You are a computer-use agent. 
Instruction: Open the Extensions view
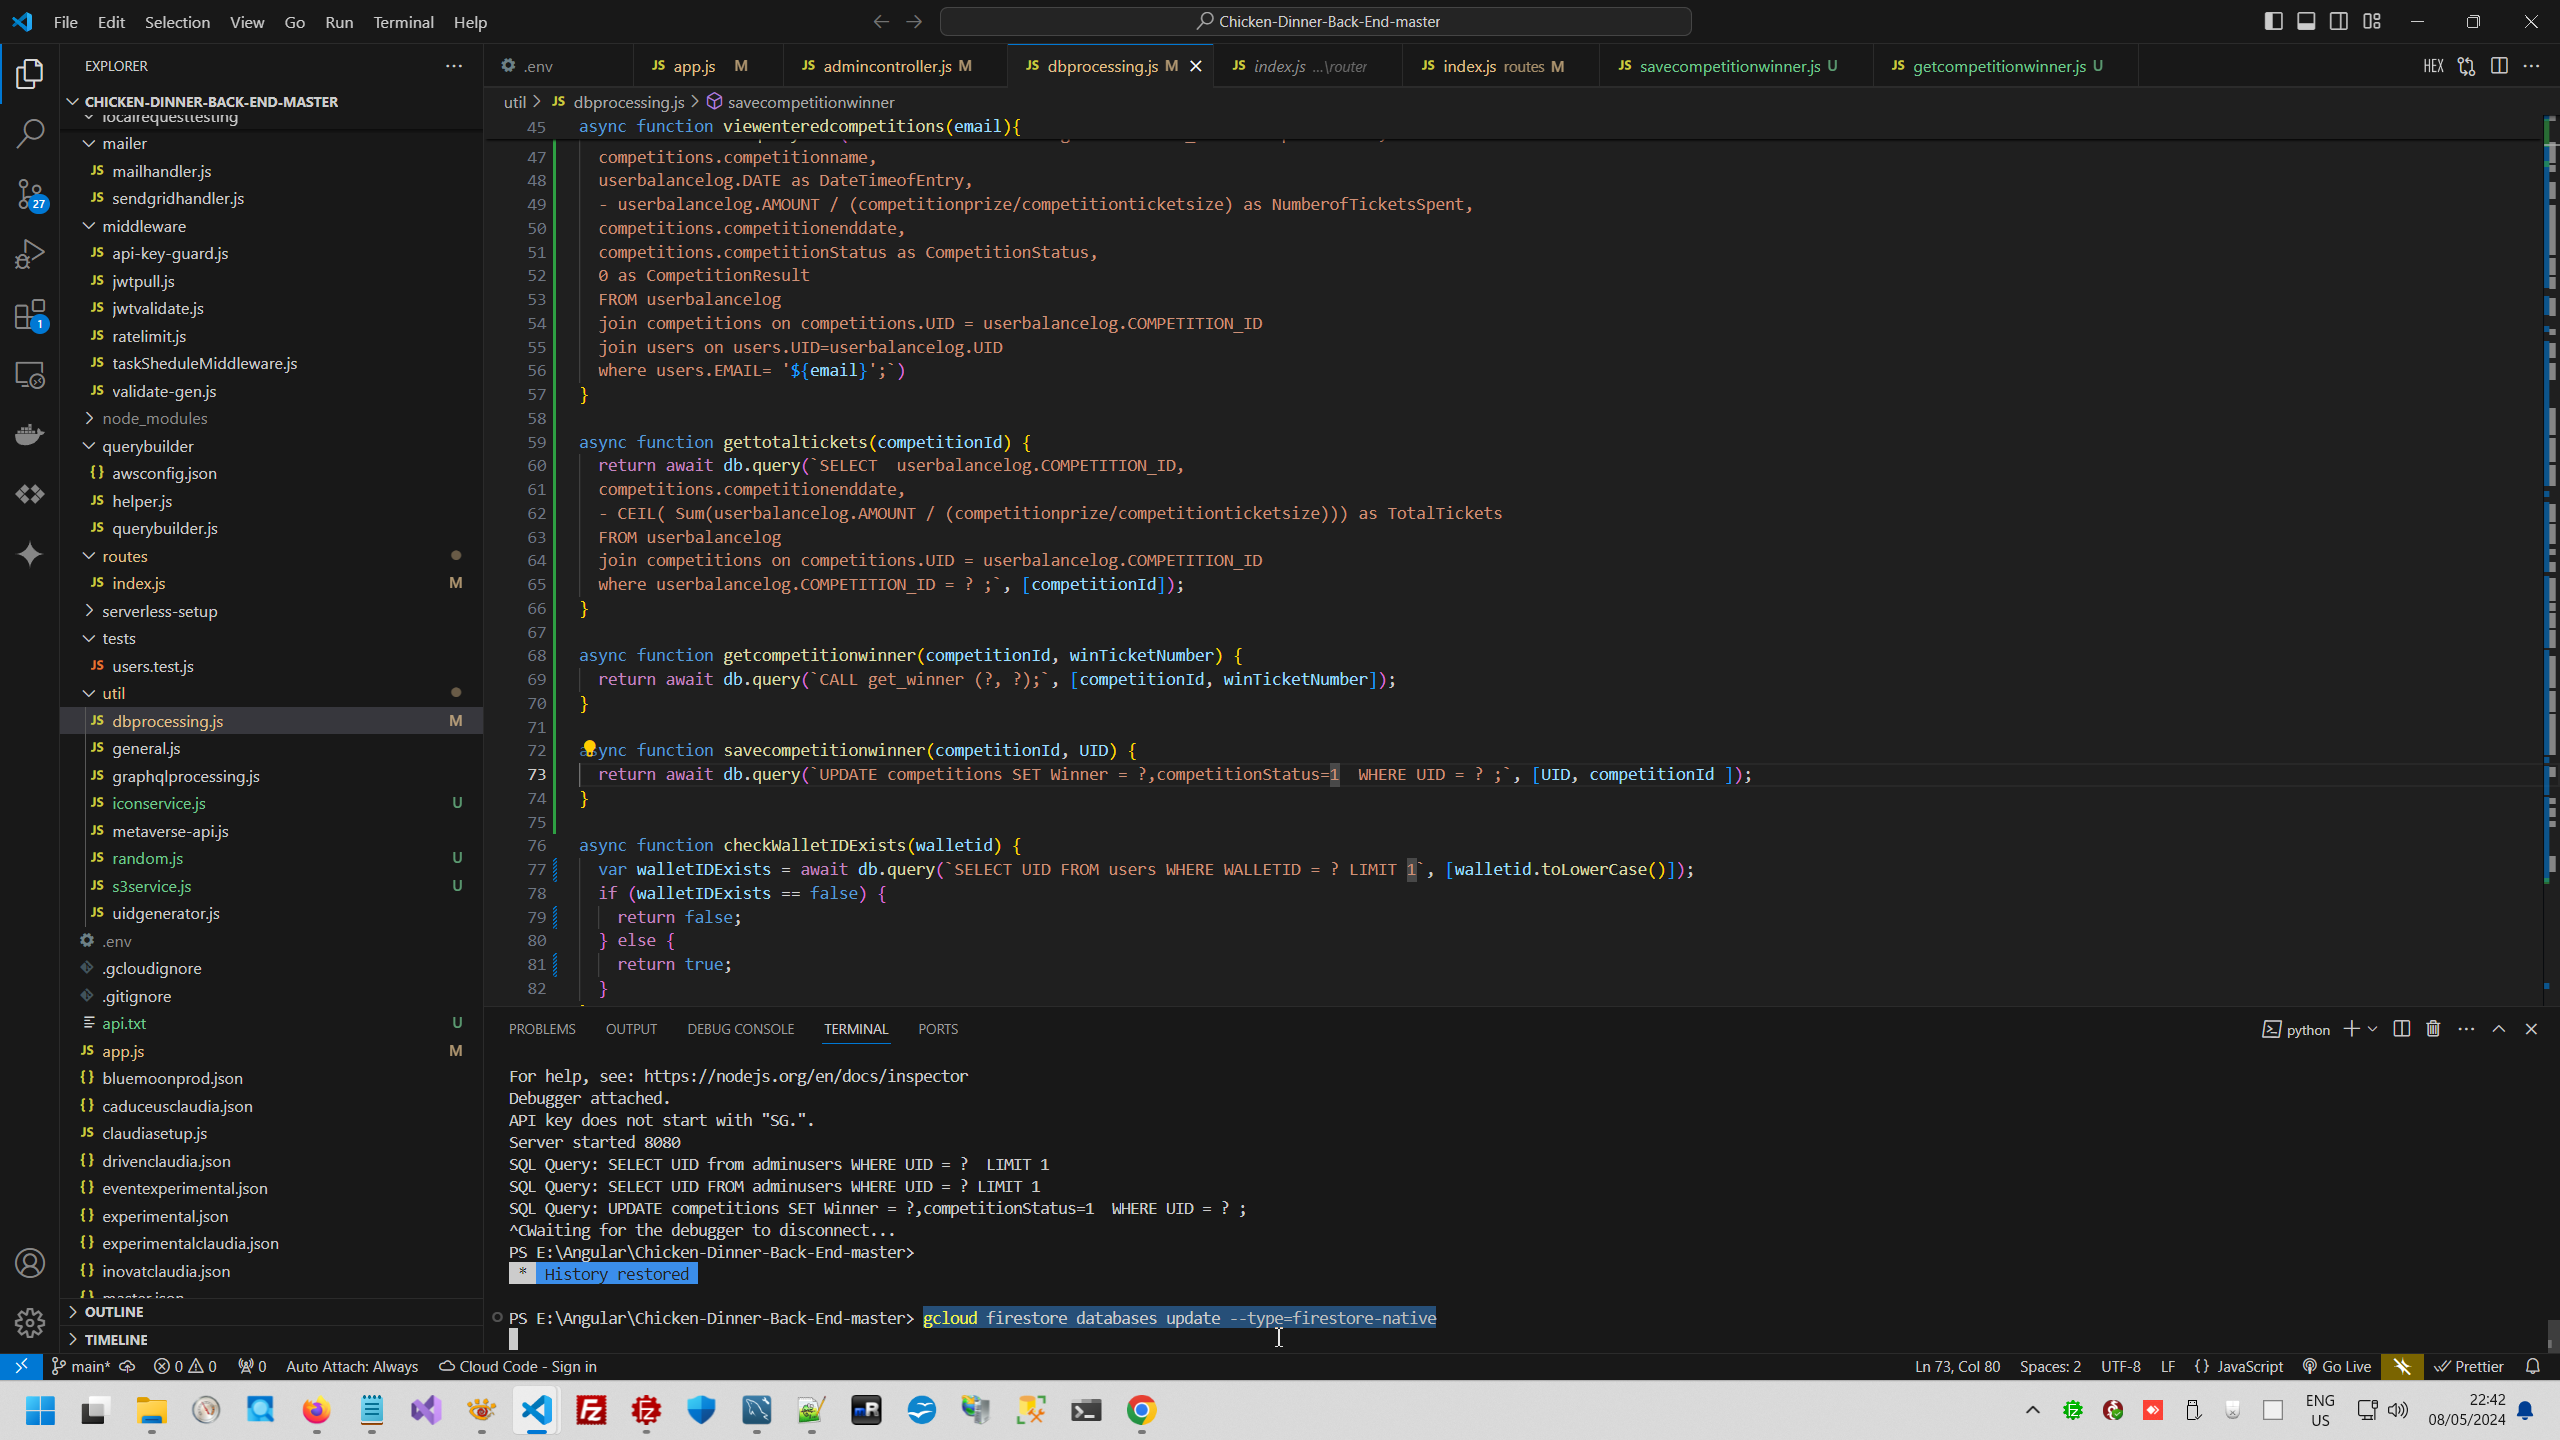pos(30,315)
